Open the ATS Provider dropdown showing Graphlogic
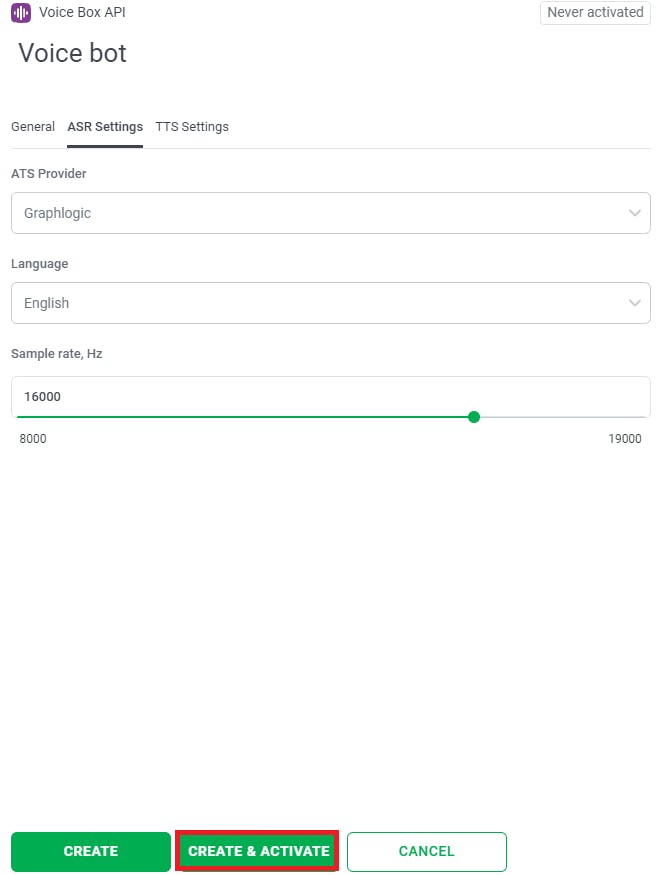The image size is (665, 875). pos(320,213)
